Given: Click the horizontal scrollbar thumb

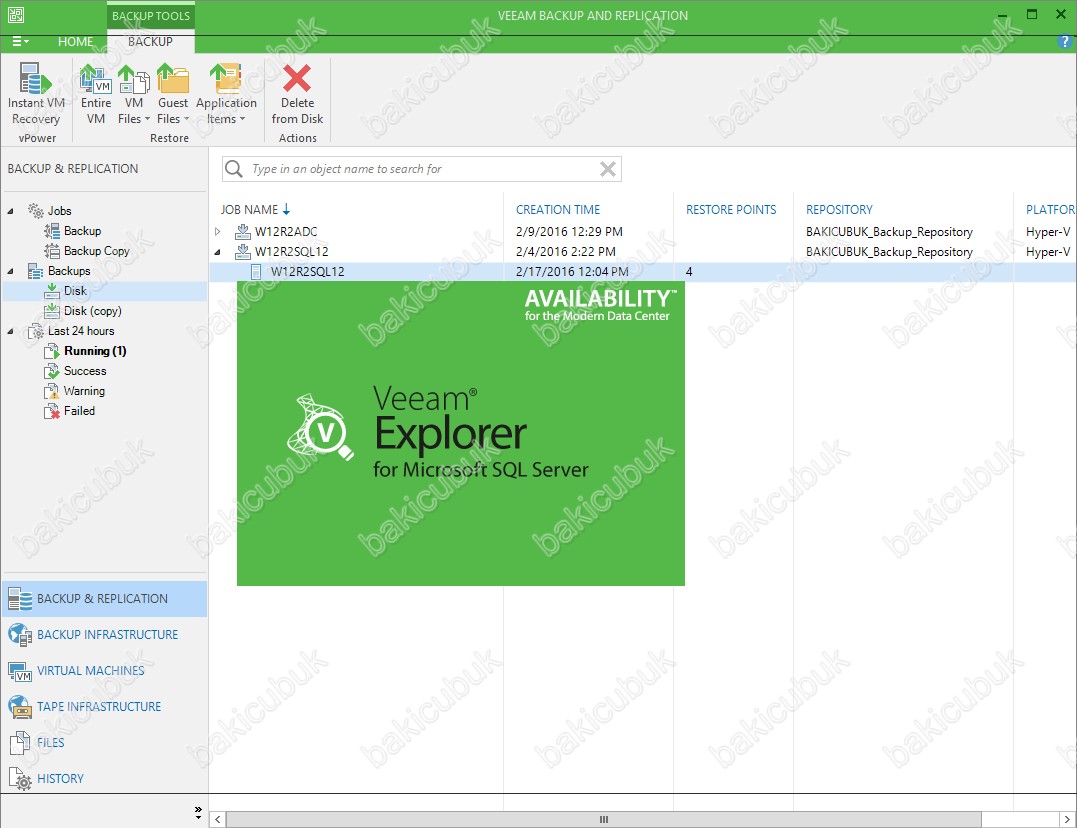Looking at the screenshot, I should click(x=603, y=819).
